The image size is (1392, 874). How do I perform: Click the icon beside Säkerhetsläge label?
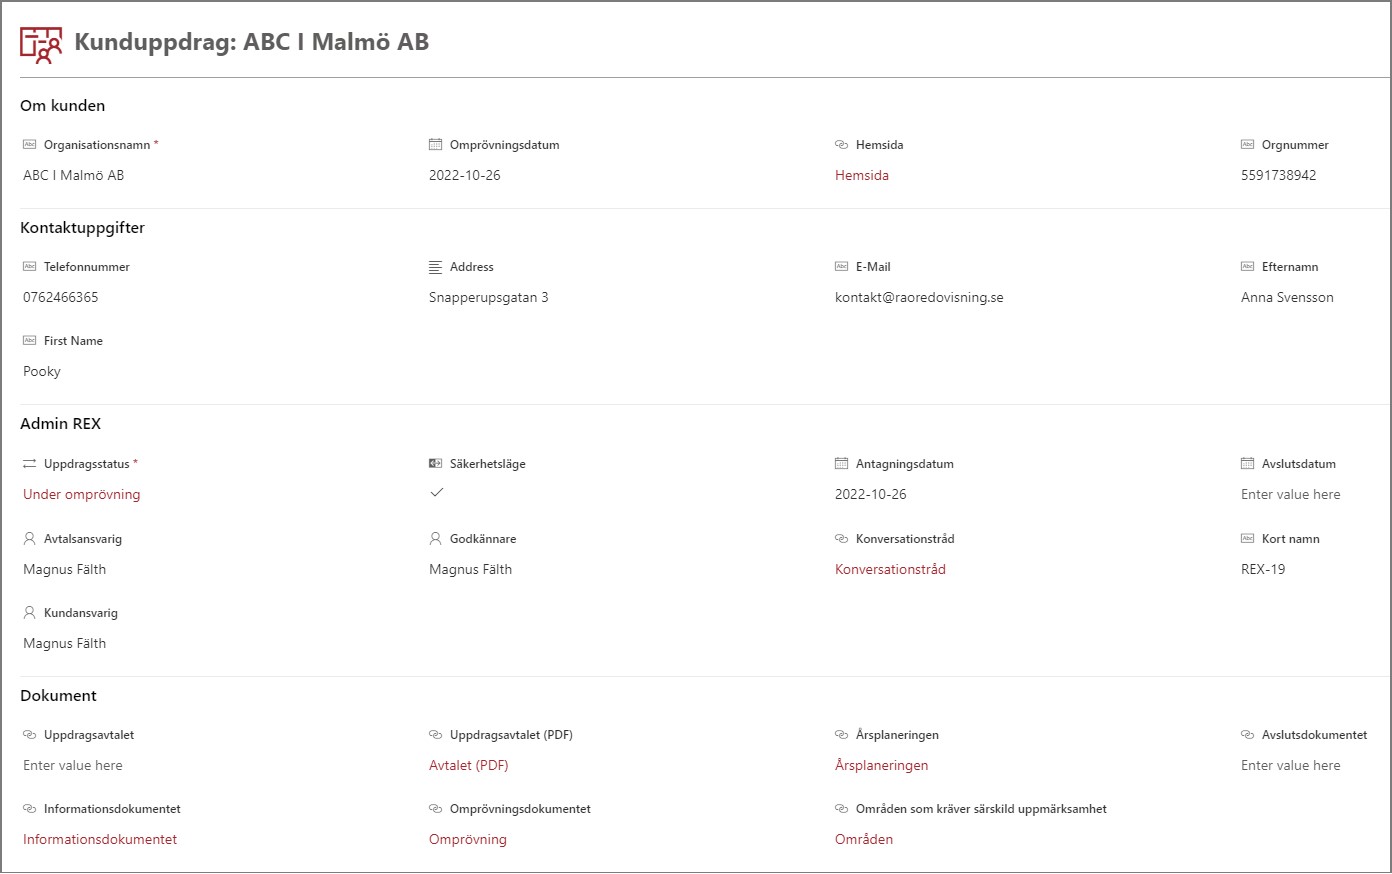click(x=435, y=464)
